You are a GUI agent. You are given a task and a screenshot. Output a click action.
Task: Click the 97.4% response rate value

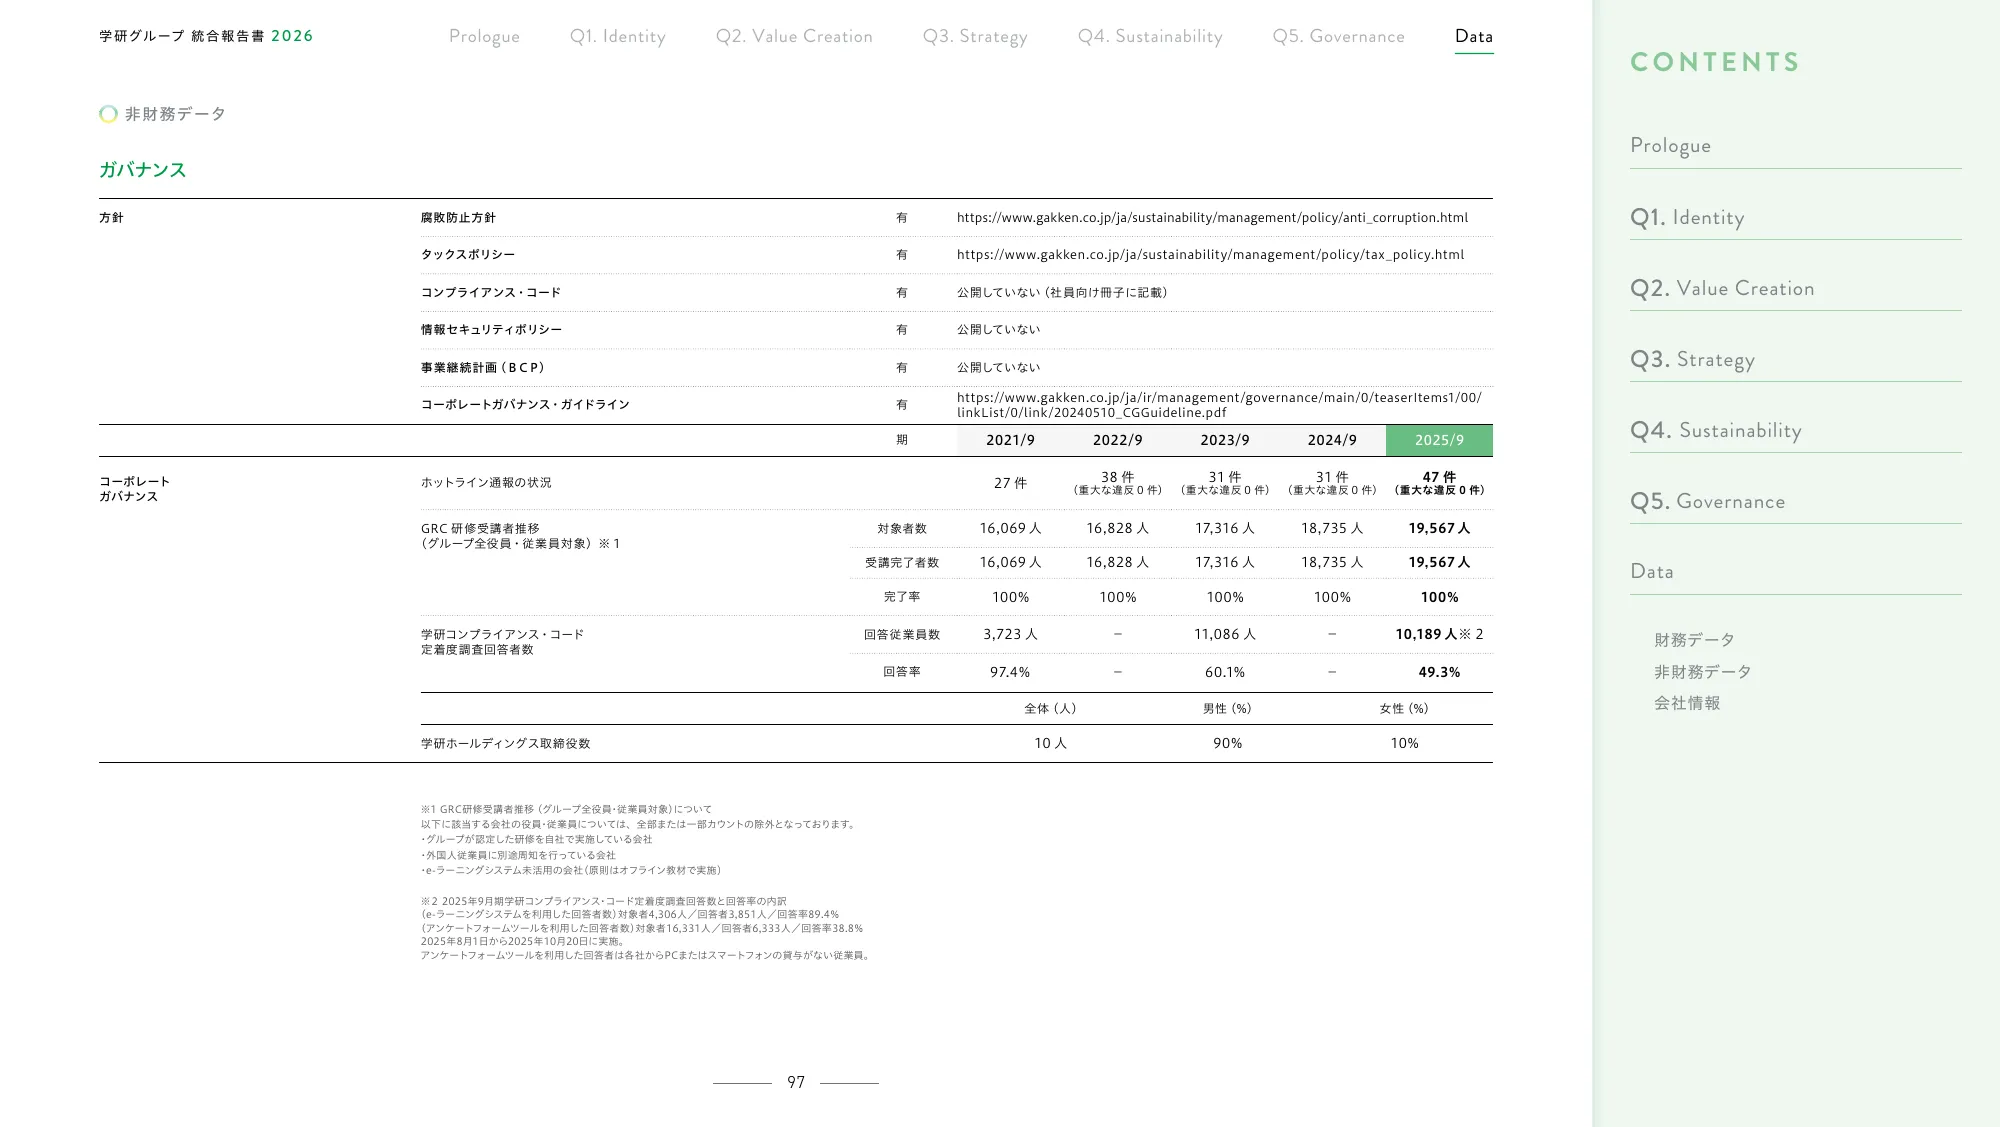1010,672
